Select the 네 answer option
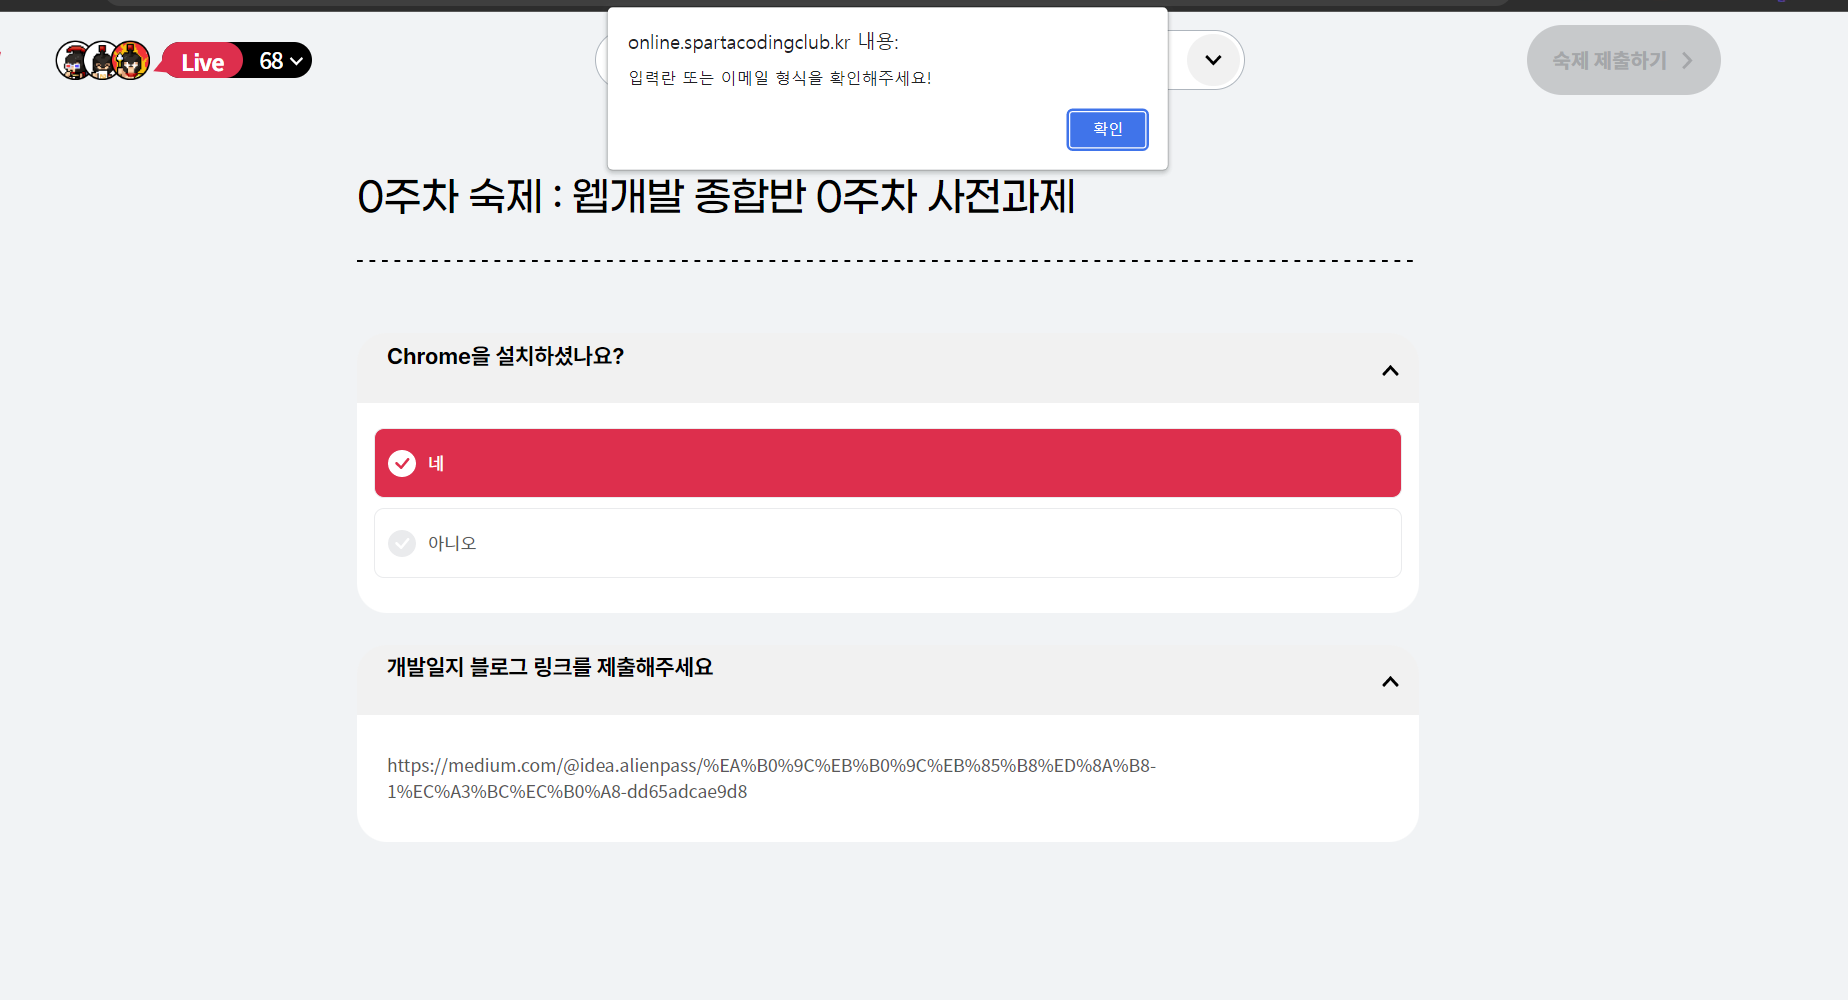This screenshot has width=1848, height=1000. coord(888,463)
